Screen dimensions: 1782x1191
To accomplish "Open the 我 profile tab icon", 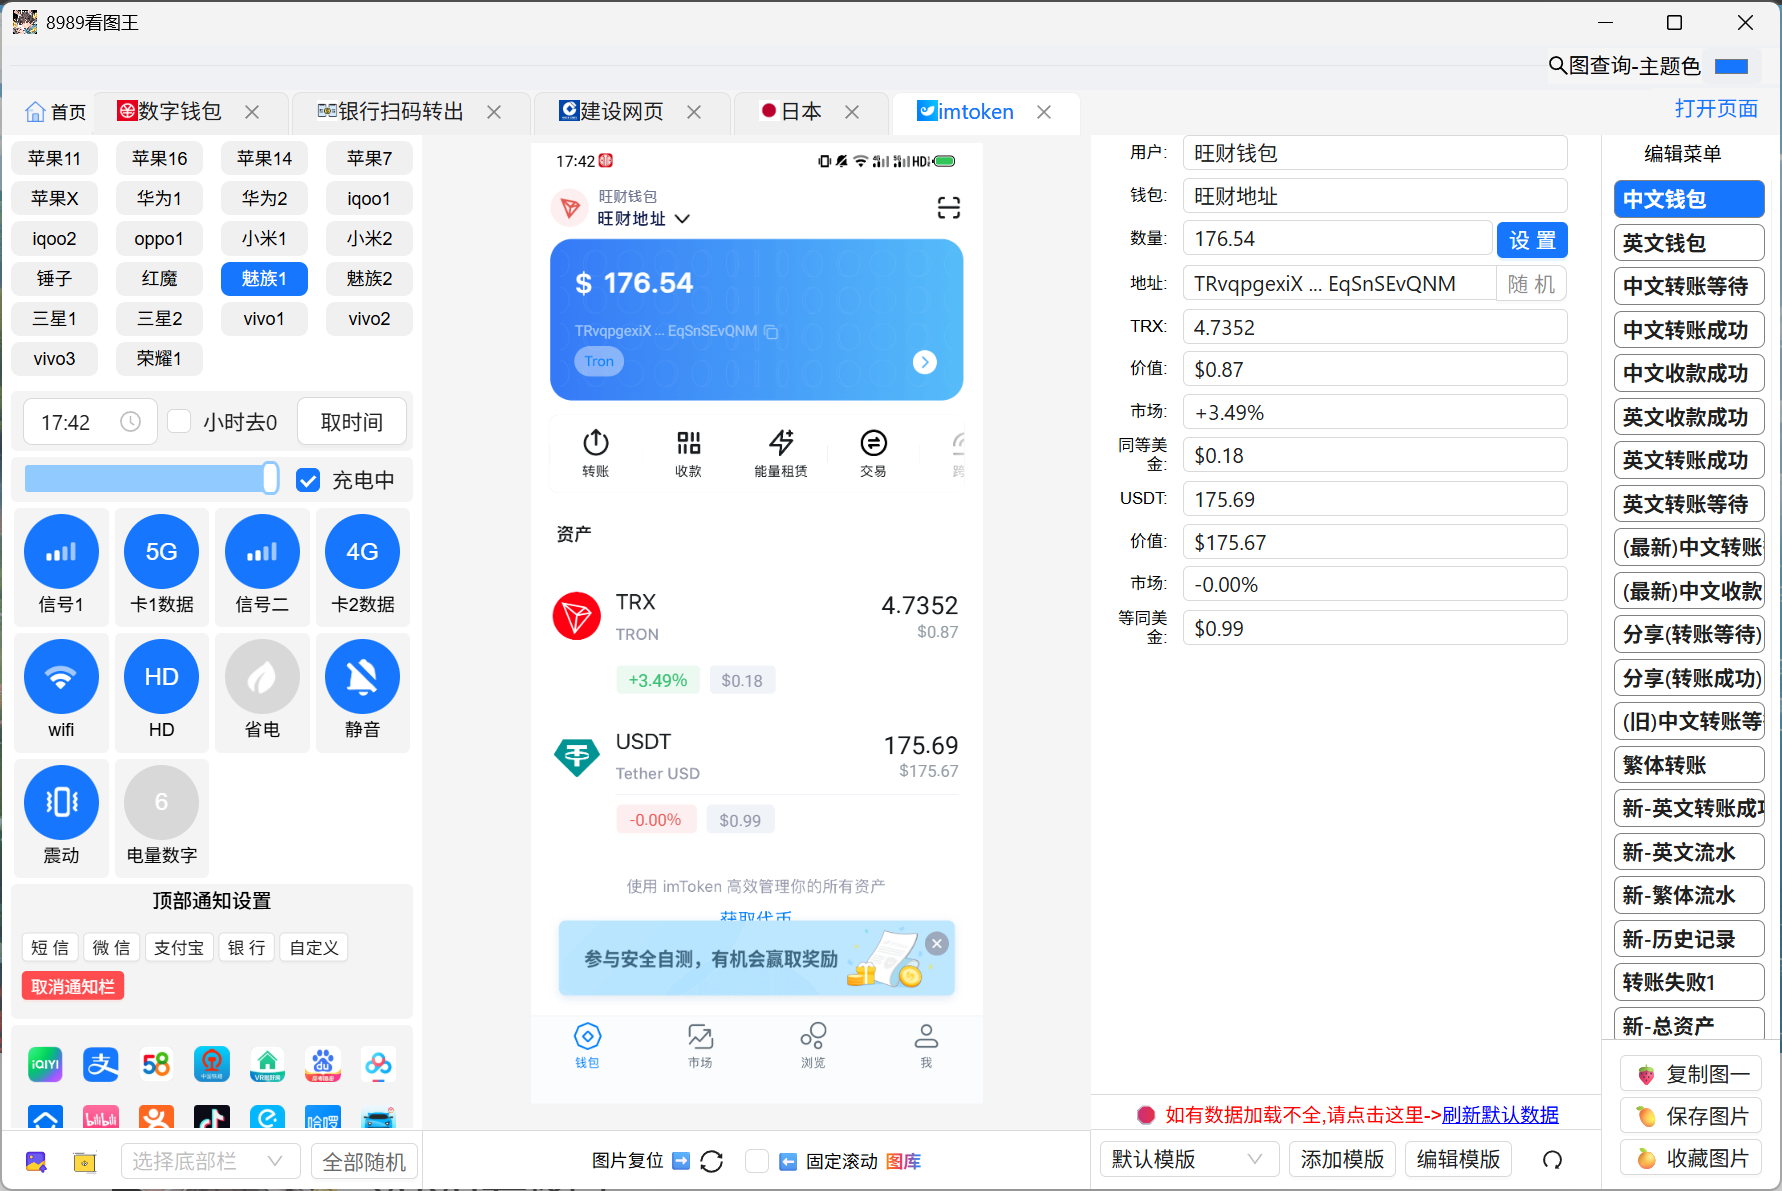I will pos(926,1036).
